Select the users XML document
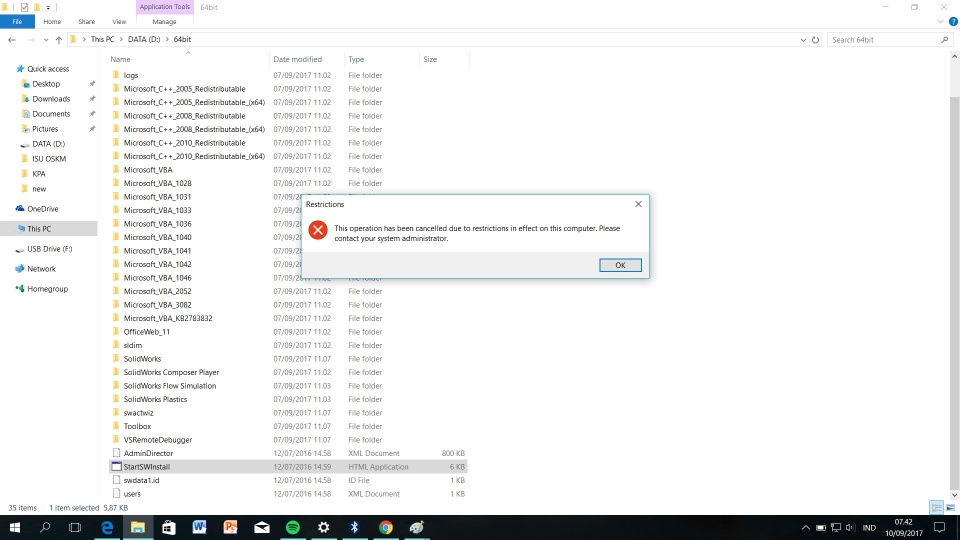The height and width of the screenshot is (540, 960). tap(132, 493)
